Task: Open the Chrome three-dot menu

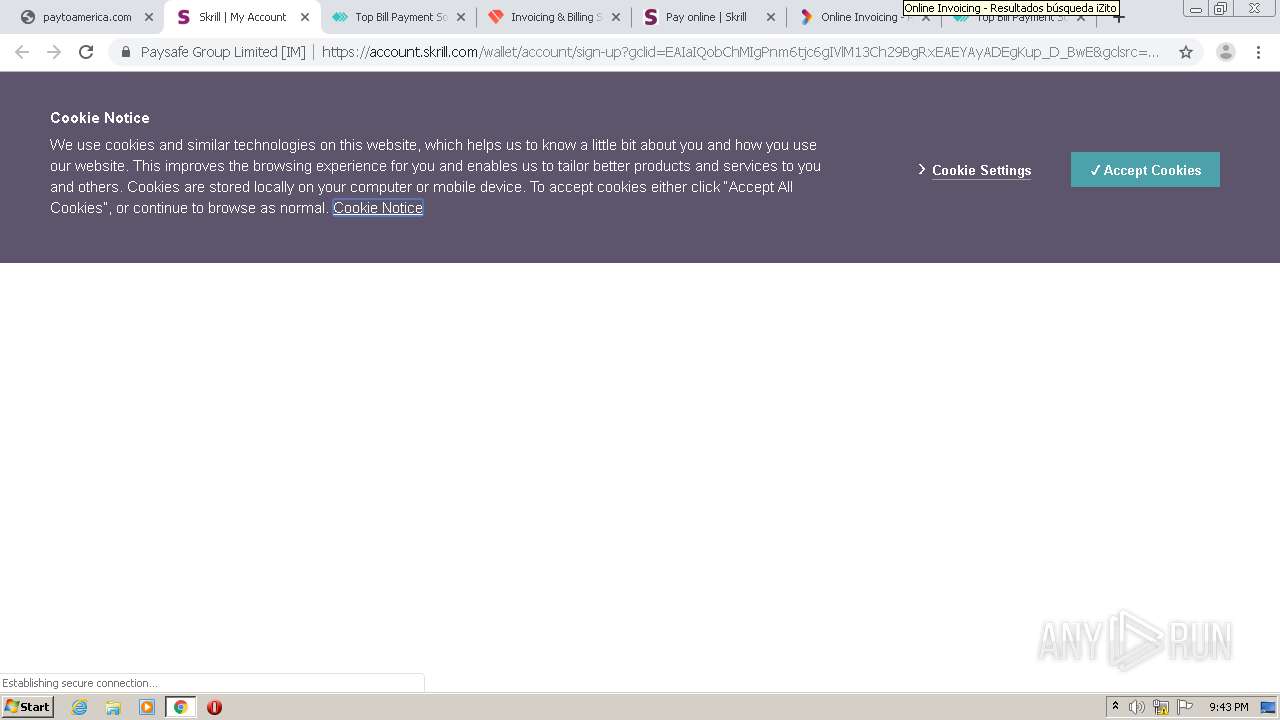Action: [1258, 52]
